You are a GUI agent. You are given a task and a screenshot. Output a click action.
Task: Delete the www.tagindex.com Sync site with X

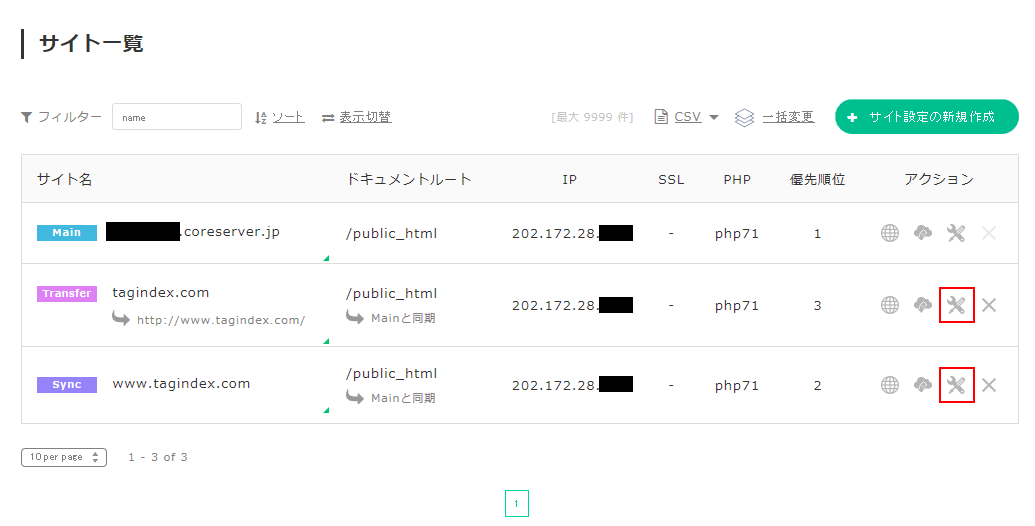click(989, 385)
